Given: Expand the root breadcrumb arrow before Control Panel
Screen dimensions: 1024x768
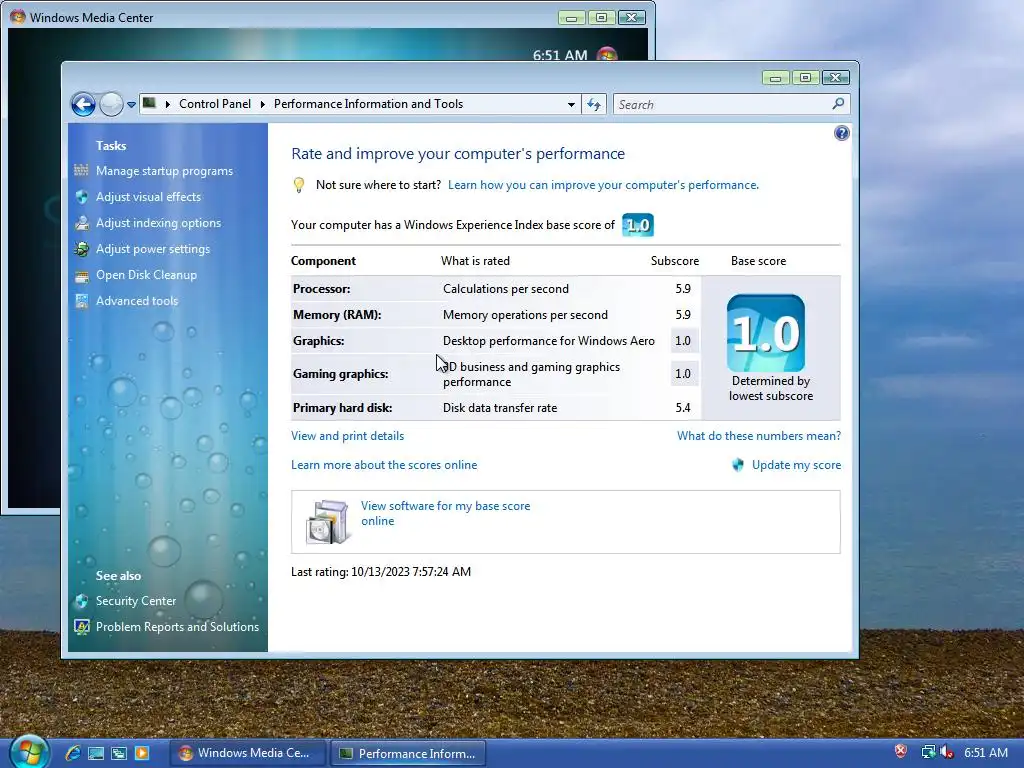Looking at the screenshot, I should 168,104.
